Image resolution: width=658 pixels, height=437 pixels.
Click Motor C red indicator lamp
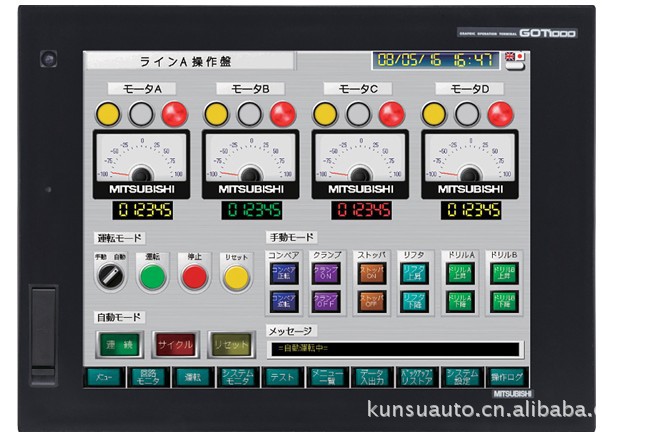(x=392, y=114)
